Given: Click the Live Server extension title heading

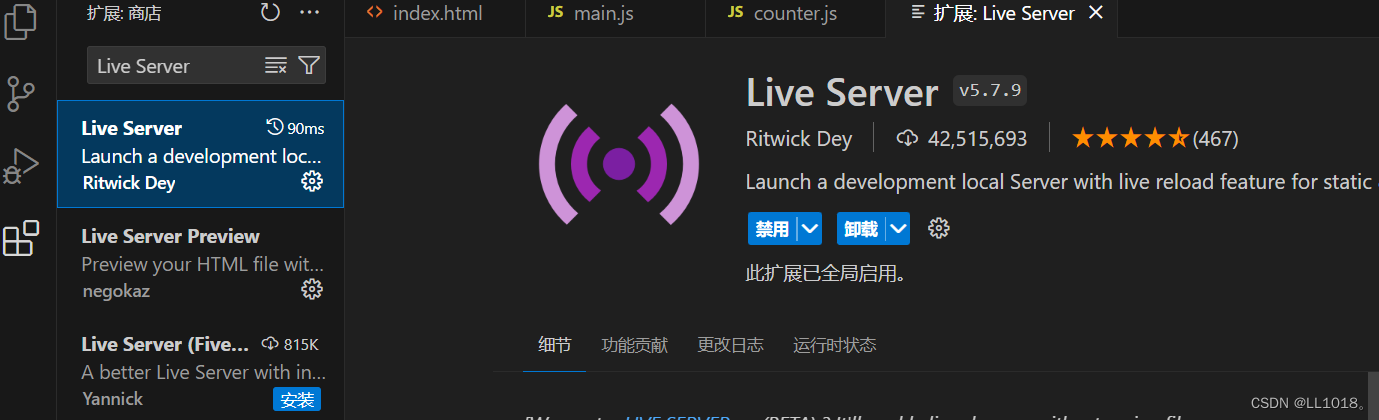Looking at the screenshot, I should [842, 93].
